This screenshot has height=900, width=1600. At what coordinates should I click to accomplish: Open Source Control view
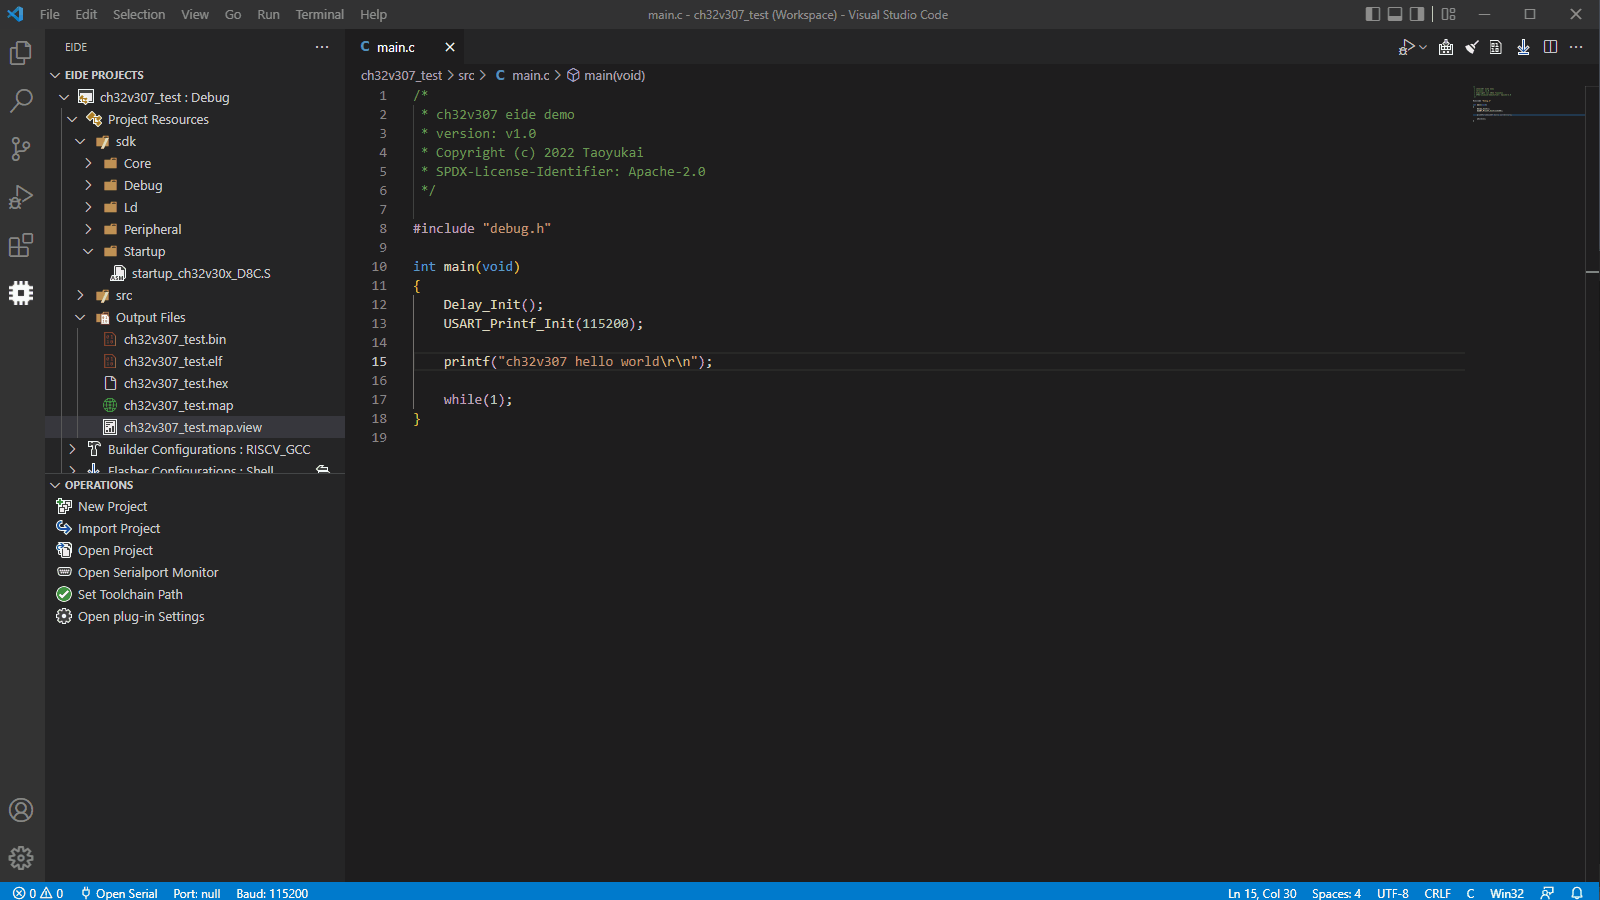coord(21,149)
